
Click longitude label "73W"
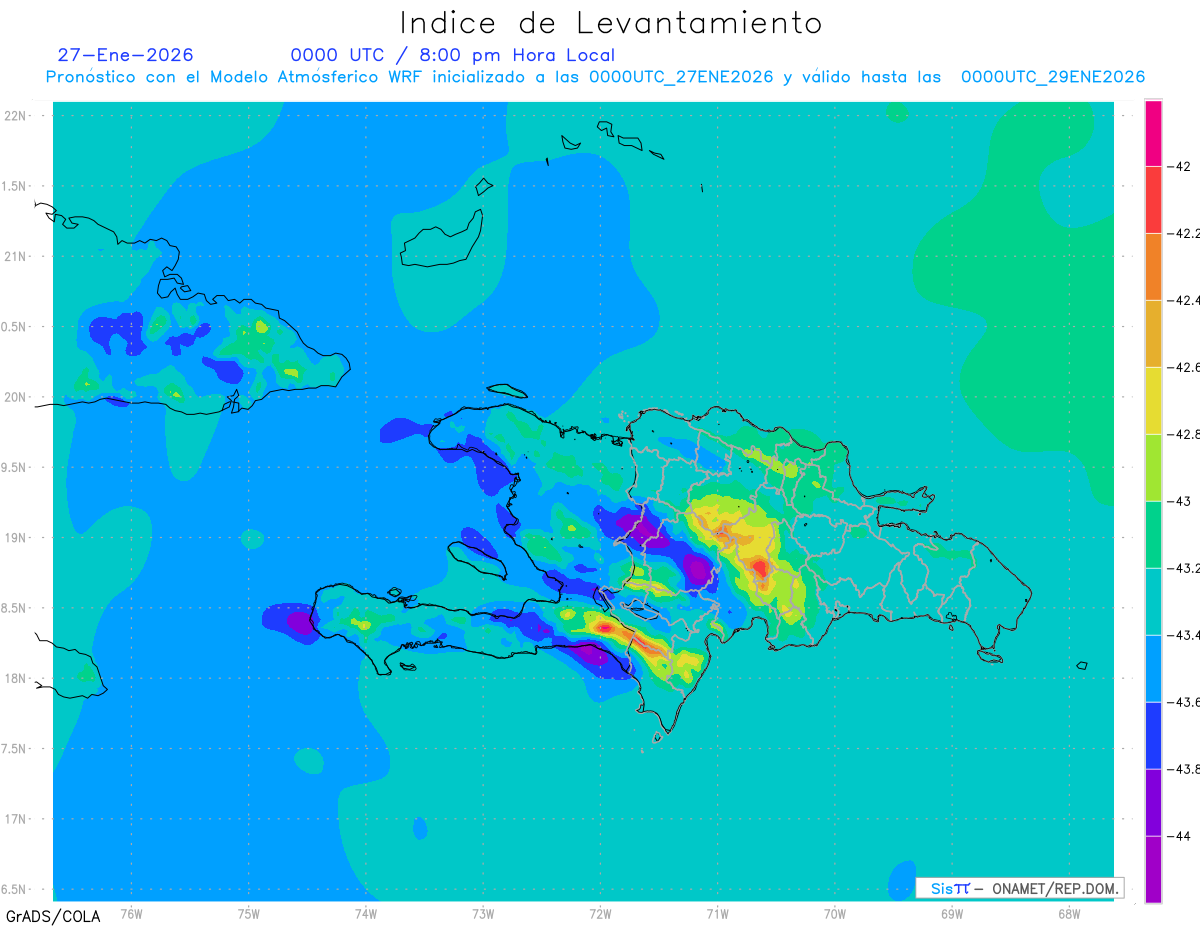click(x=483, y=913)
